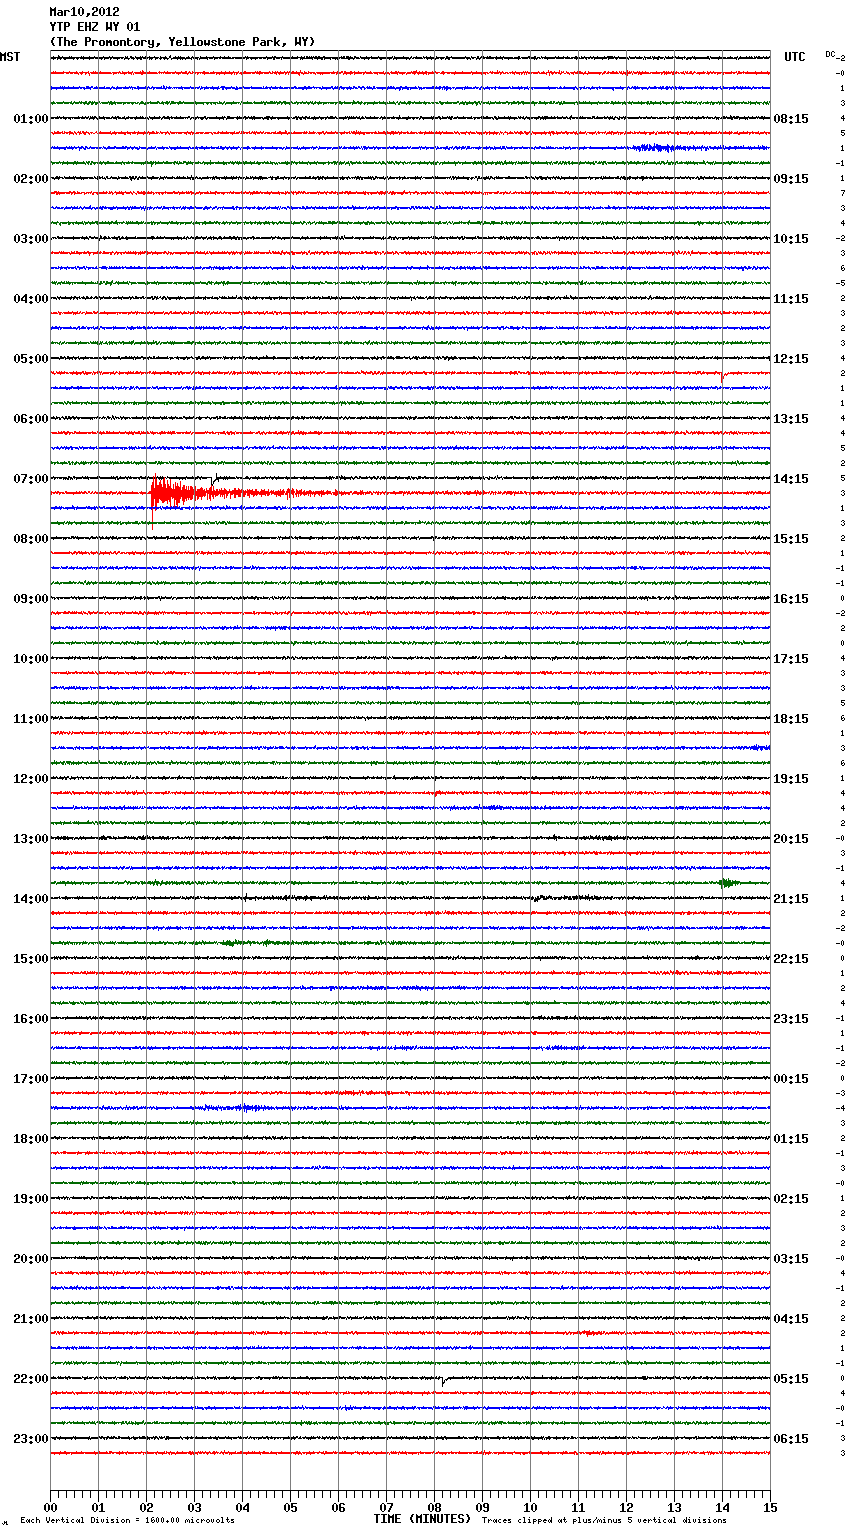This screenshot has width=850, height=1534.
Task: Click the '02:15' UTC time label
Action: pyautogui.click(x=791, y=1199)
